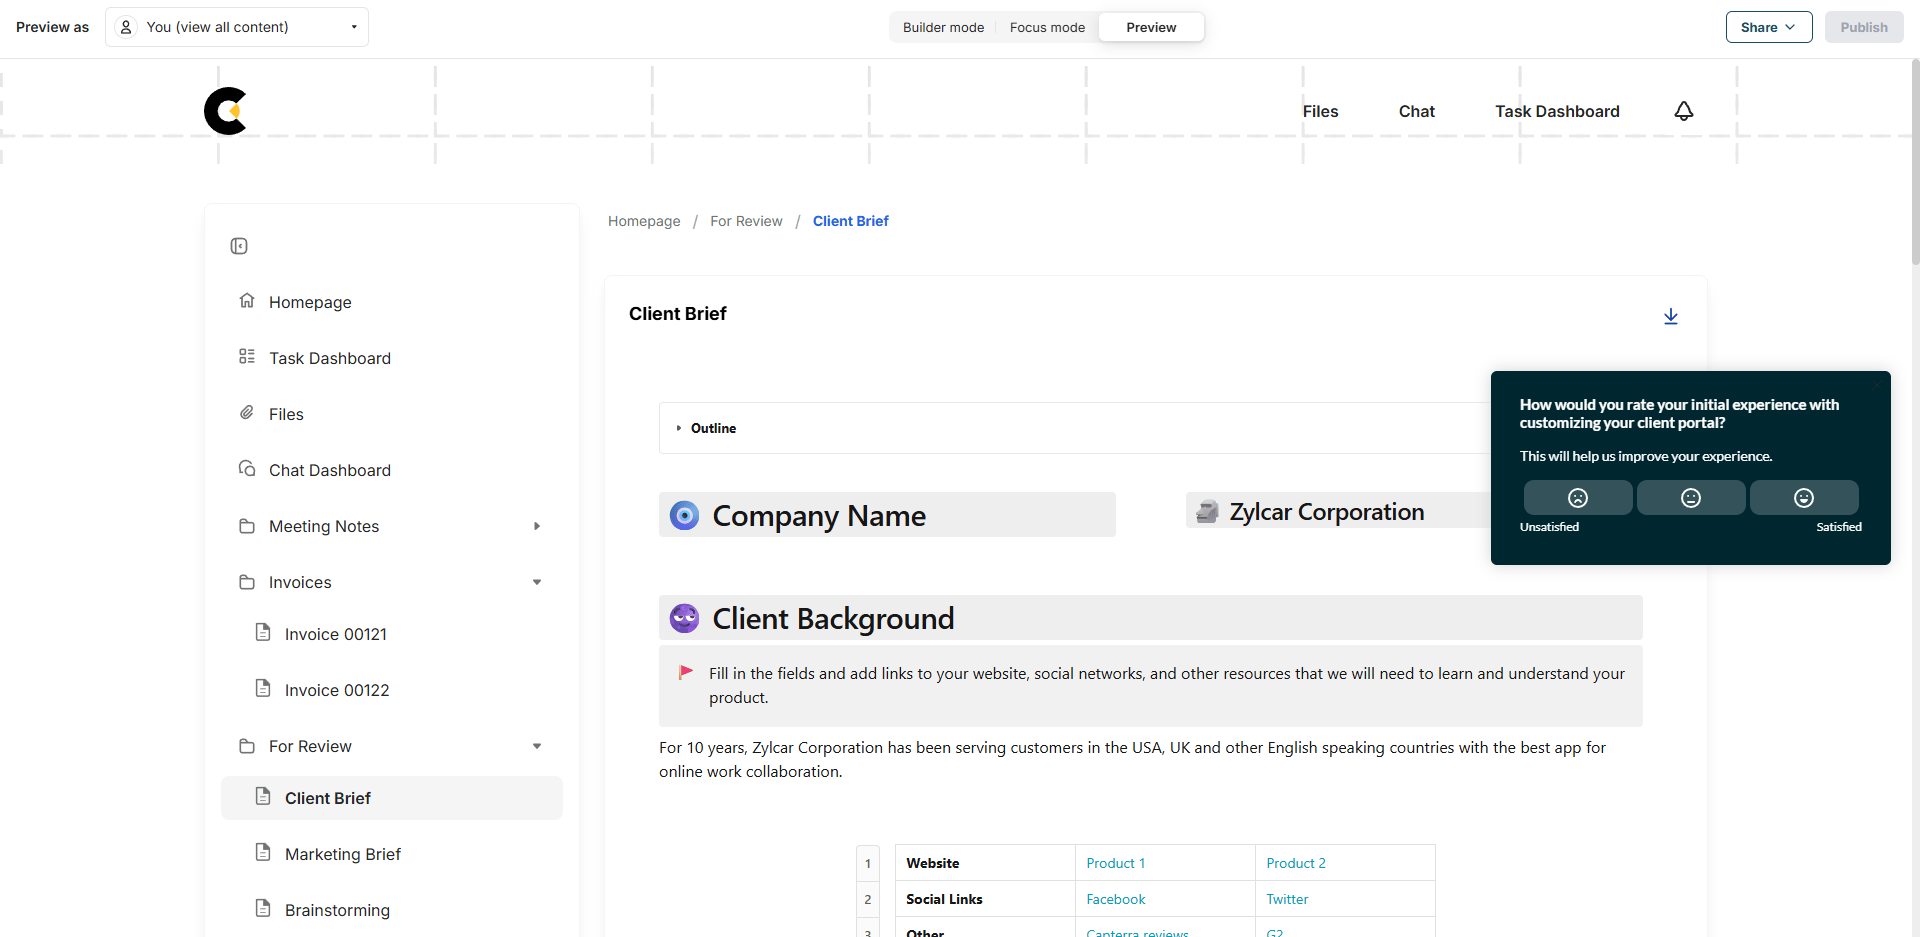Open Chat Dashboard via its chat icon
Screen dimensions: 1920x937
click(247, 468)
